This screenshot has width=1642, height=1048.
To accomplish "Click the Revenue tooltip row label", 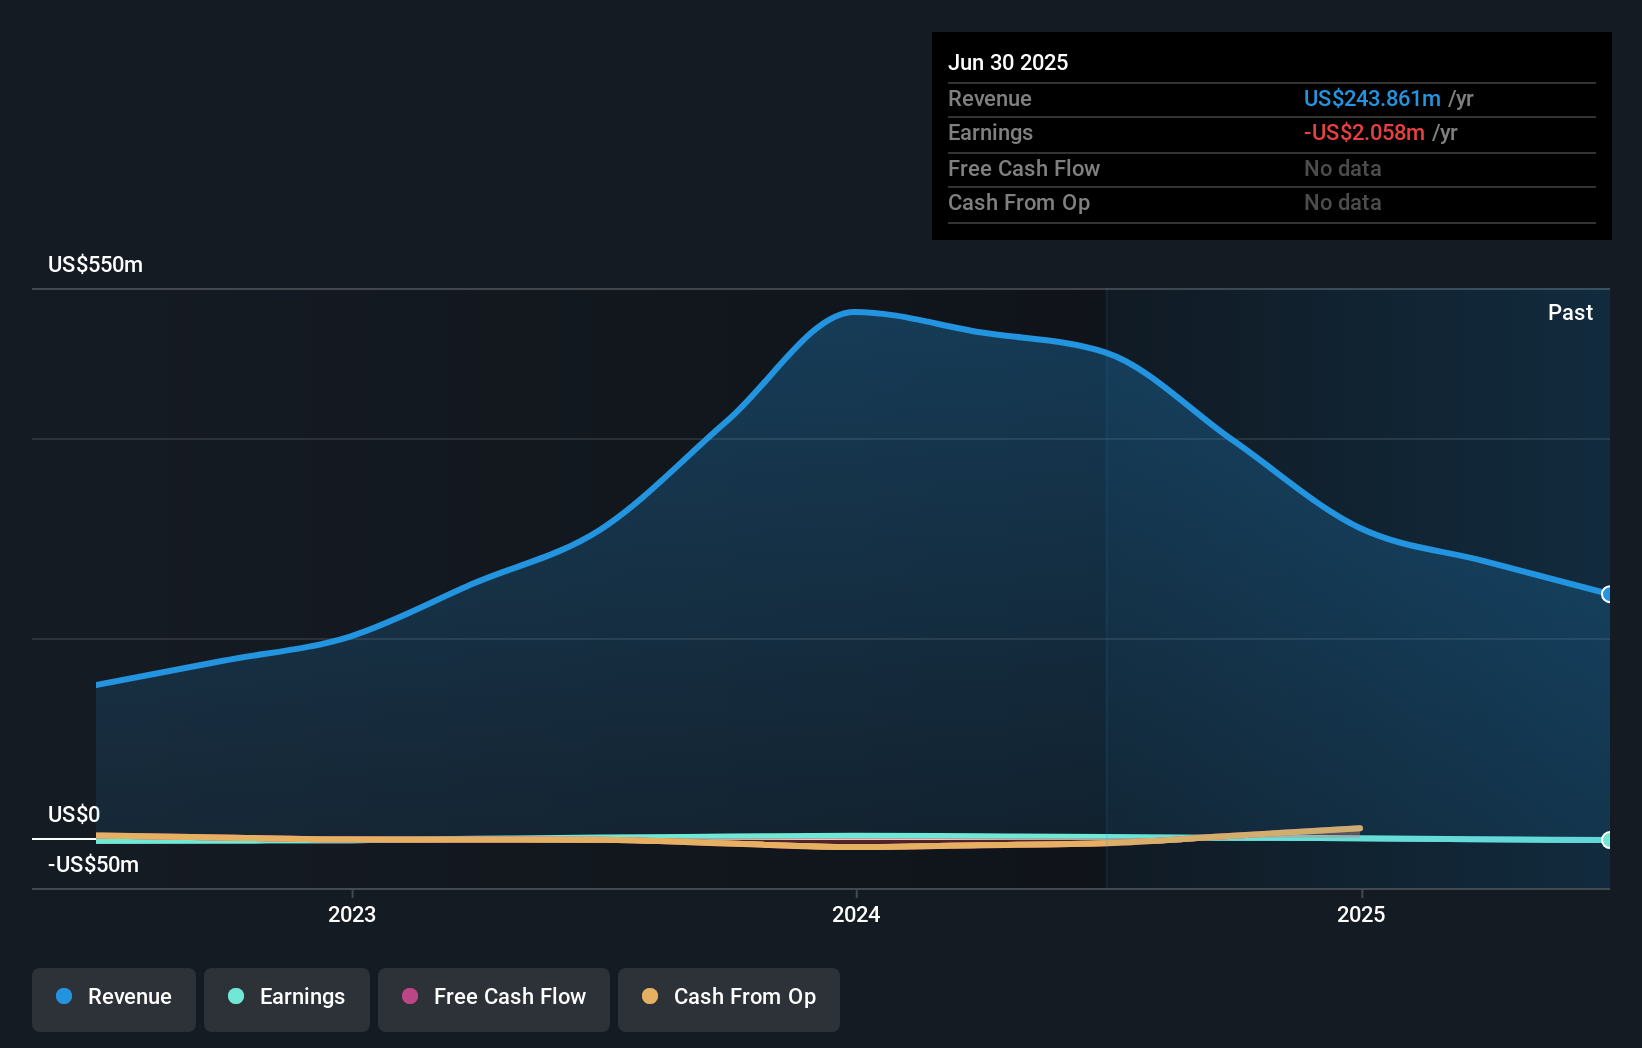I will [990, 98].
